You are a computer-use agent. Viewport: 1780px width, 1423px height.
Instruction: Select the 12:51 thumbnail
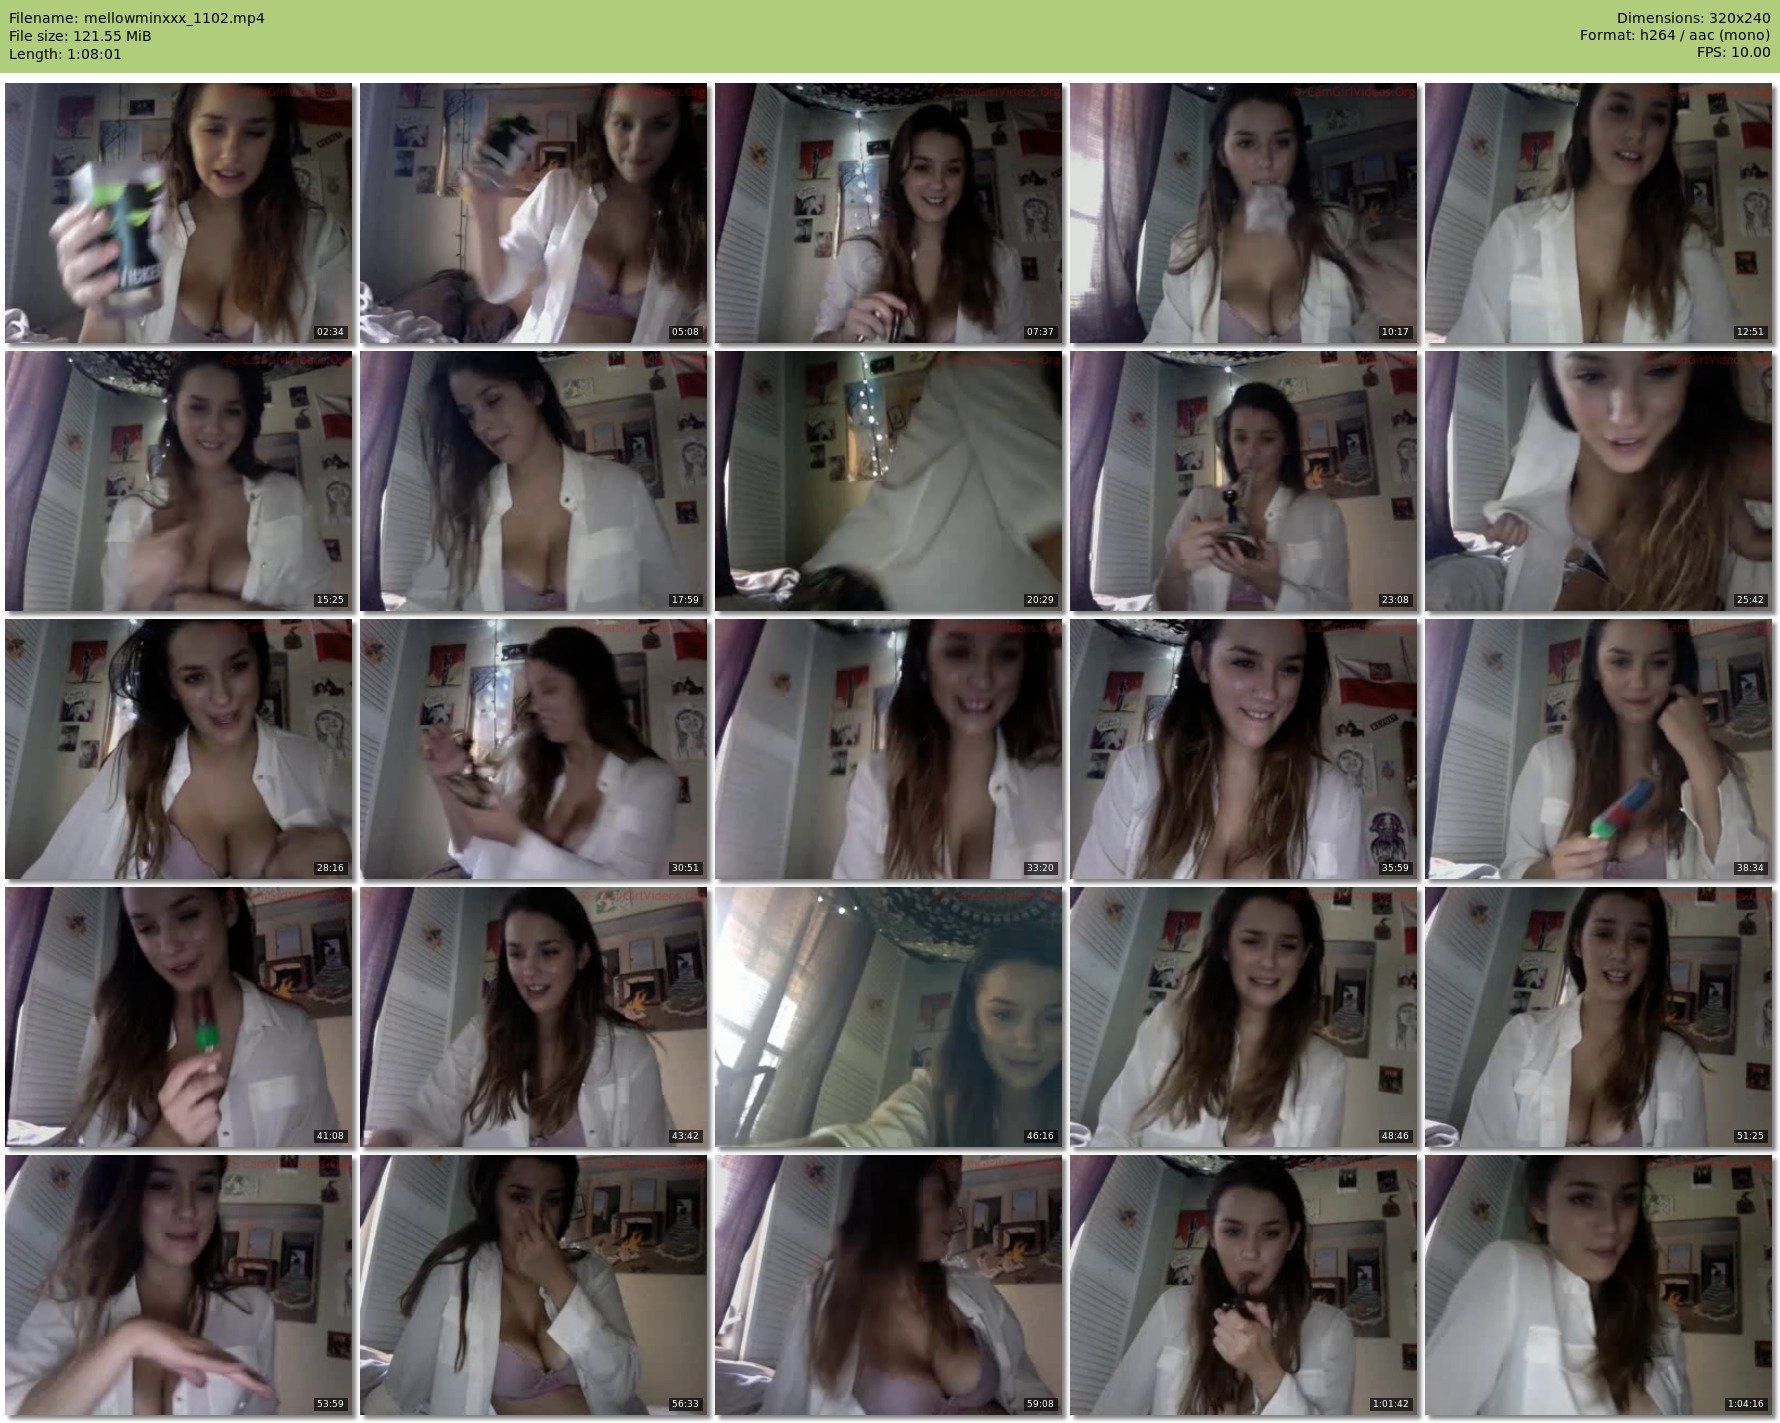tap(1598, 213)
